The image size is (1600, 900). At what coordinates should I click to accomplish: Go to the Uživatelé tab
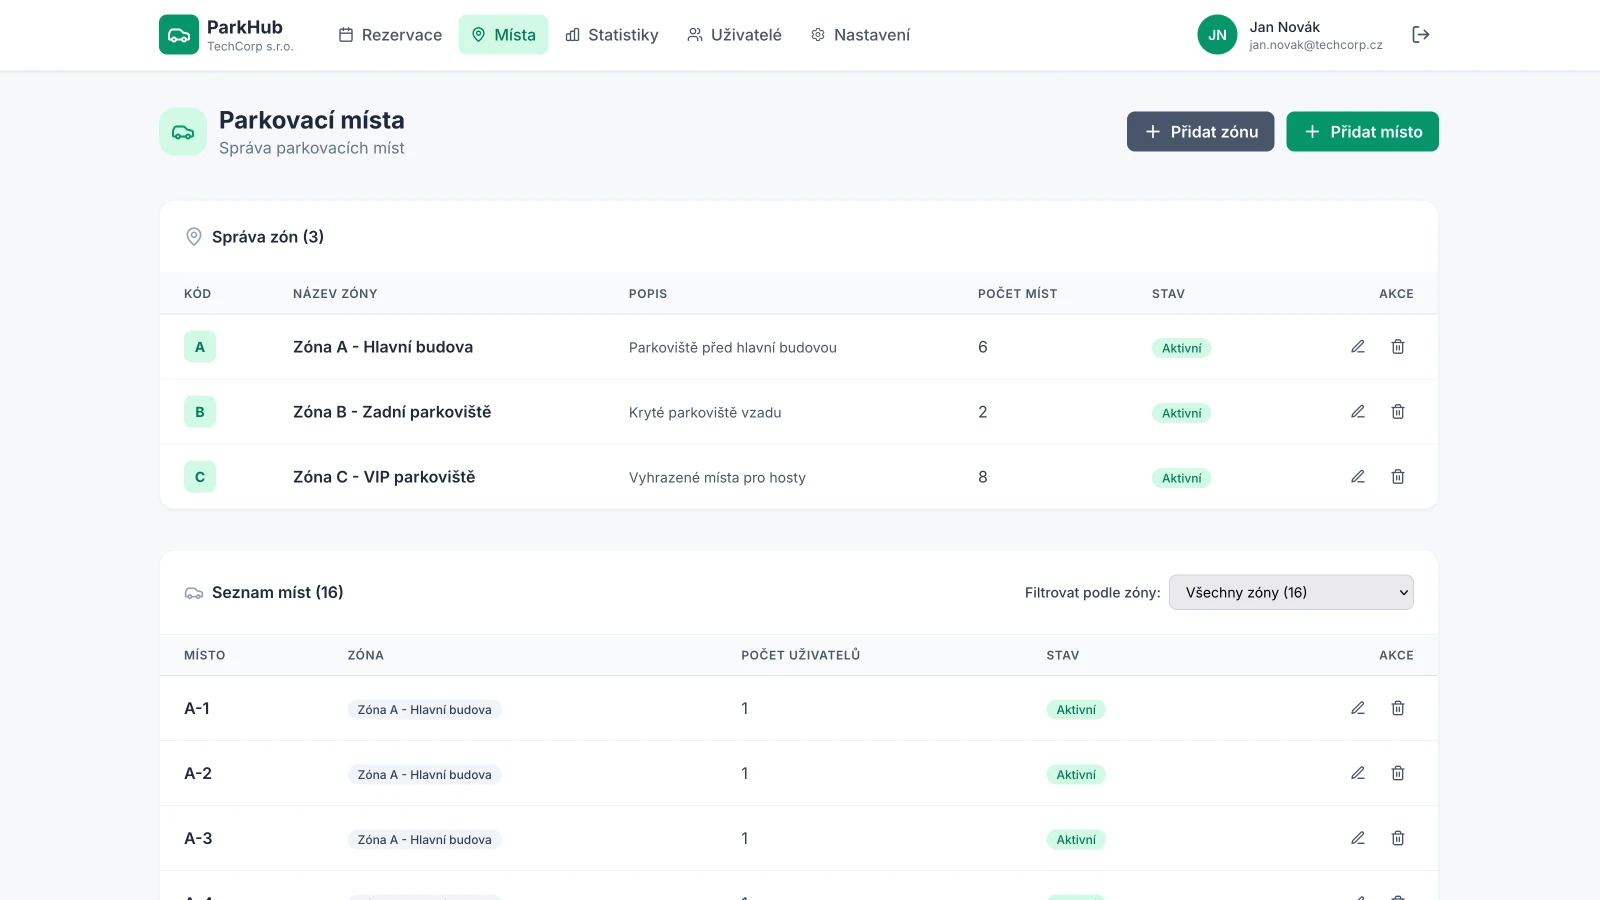click(734, 35)
